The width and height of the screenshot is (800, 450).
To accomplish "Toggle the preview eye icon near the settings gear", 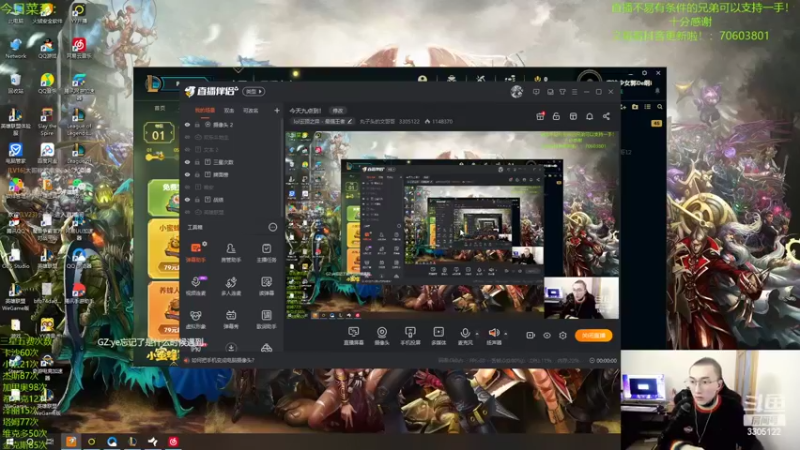I will [547, 335].
